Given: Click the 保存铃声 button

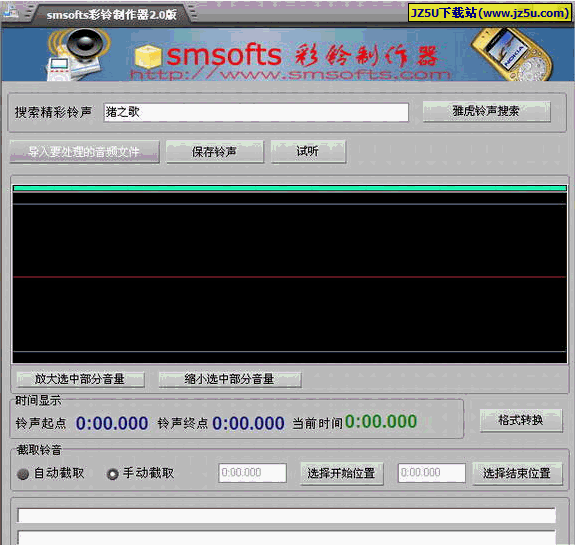Looking at the screenshot, I should click(x=215, y=151).
